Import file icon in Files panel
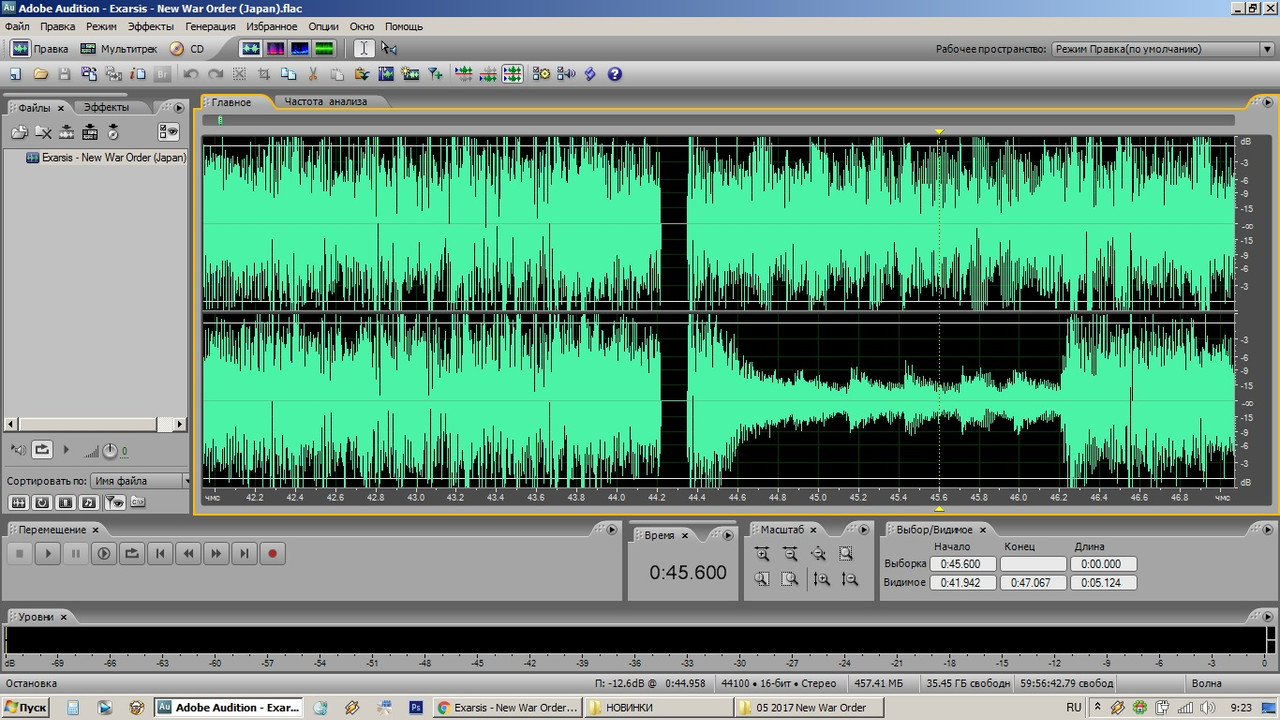 point(19,132)
